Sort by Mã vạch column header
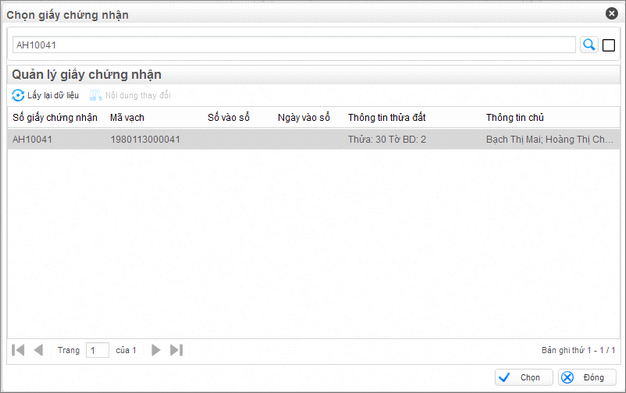This screenshot has width=626, height=393. [127, 117]
